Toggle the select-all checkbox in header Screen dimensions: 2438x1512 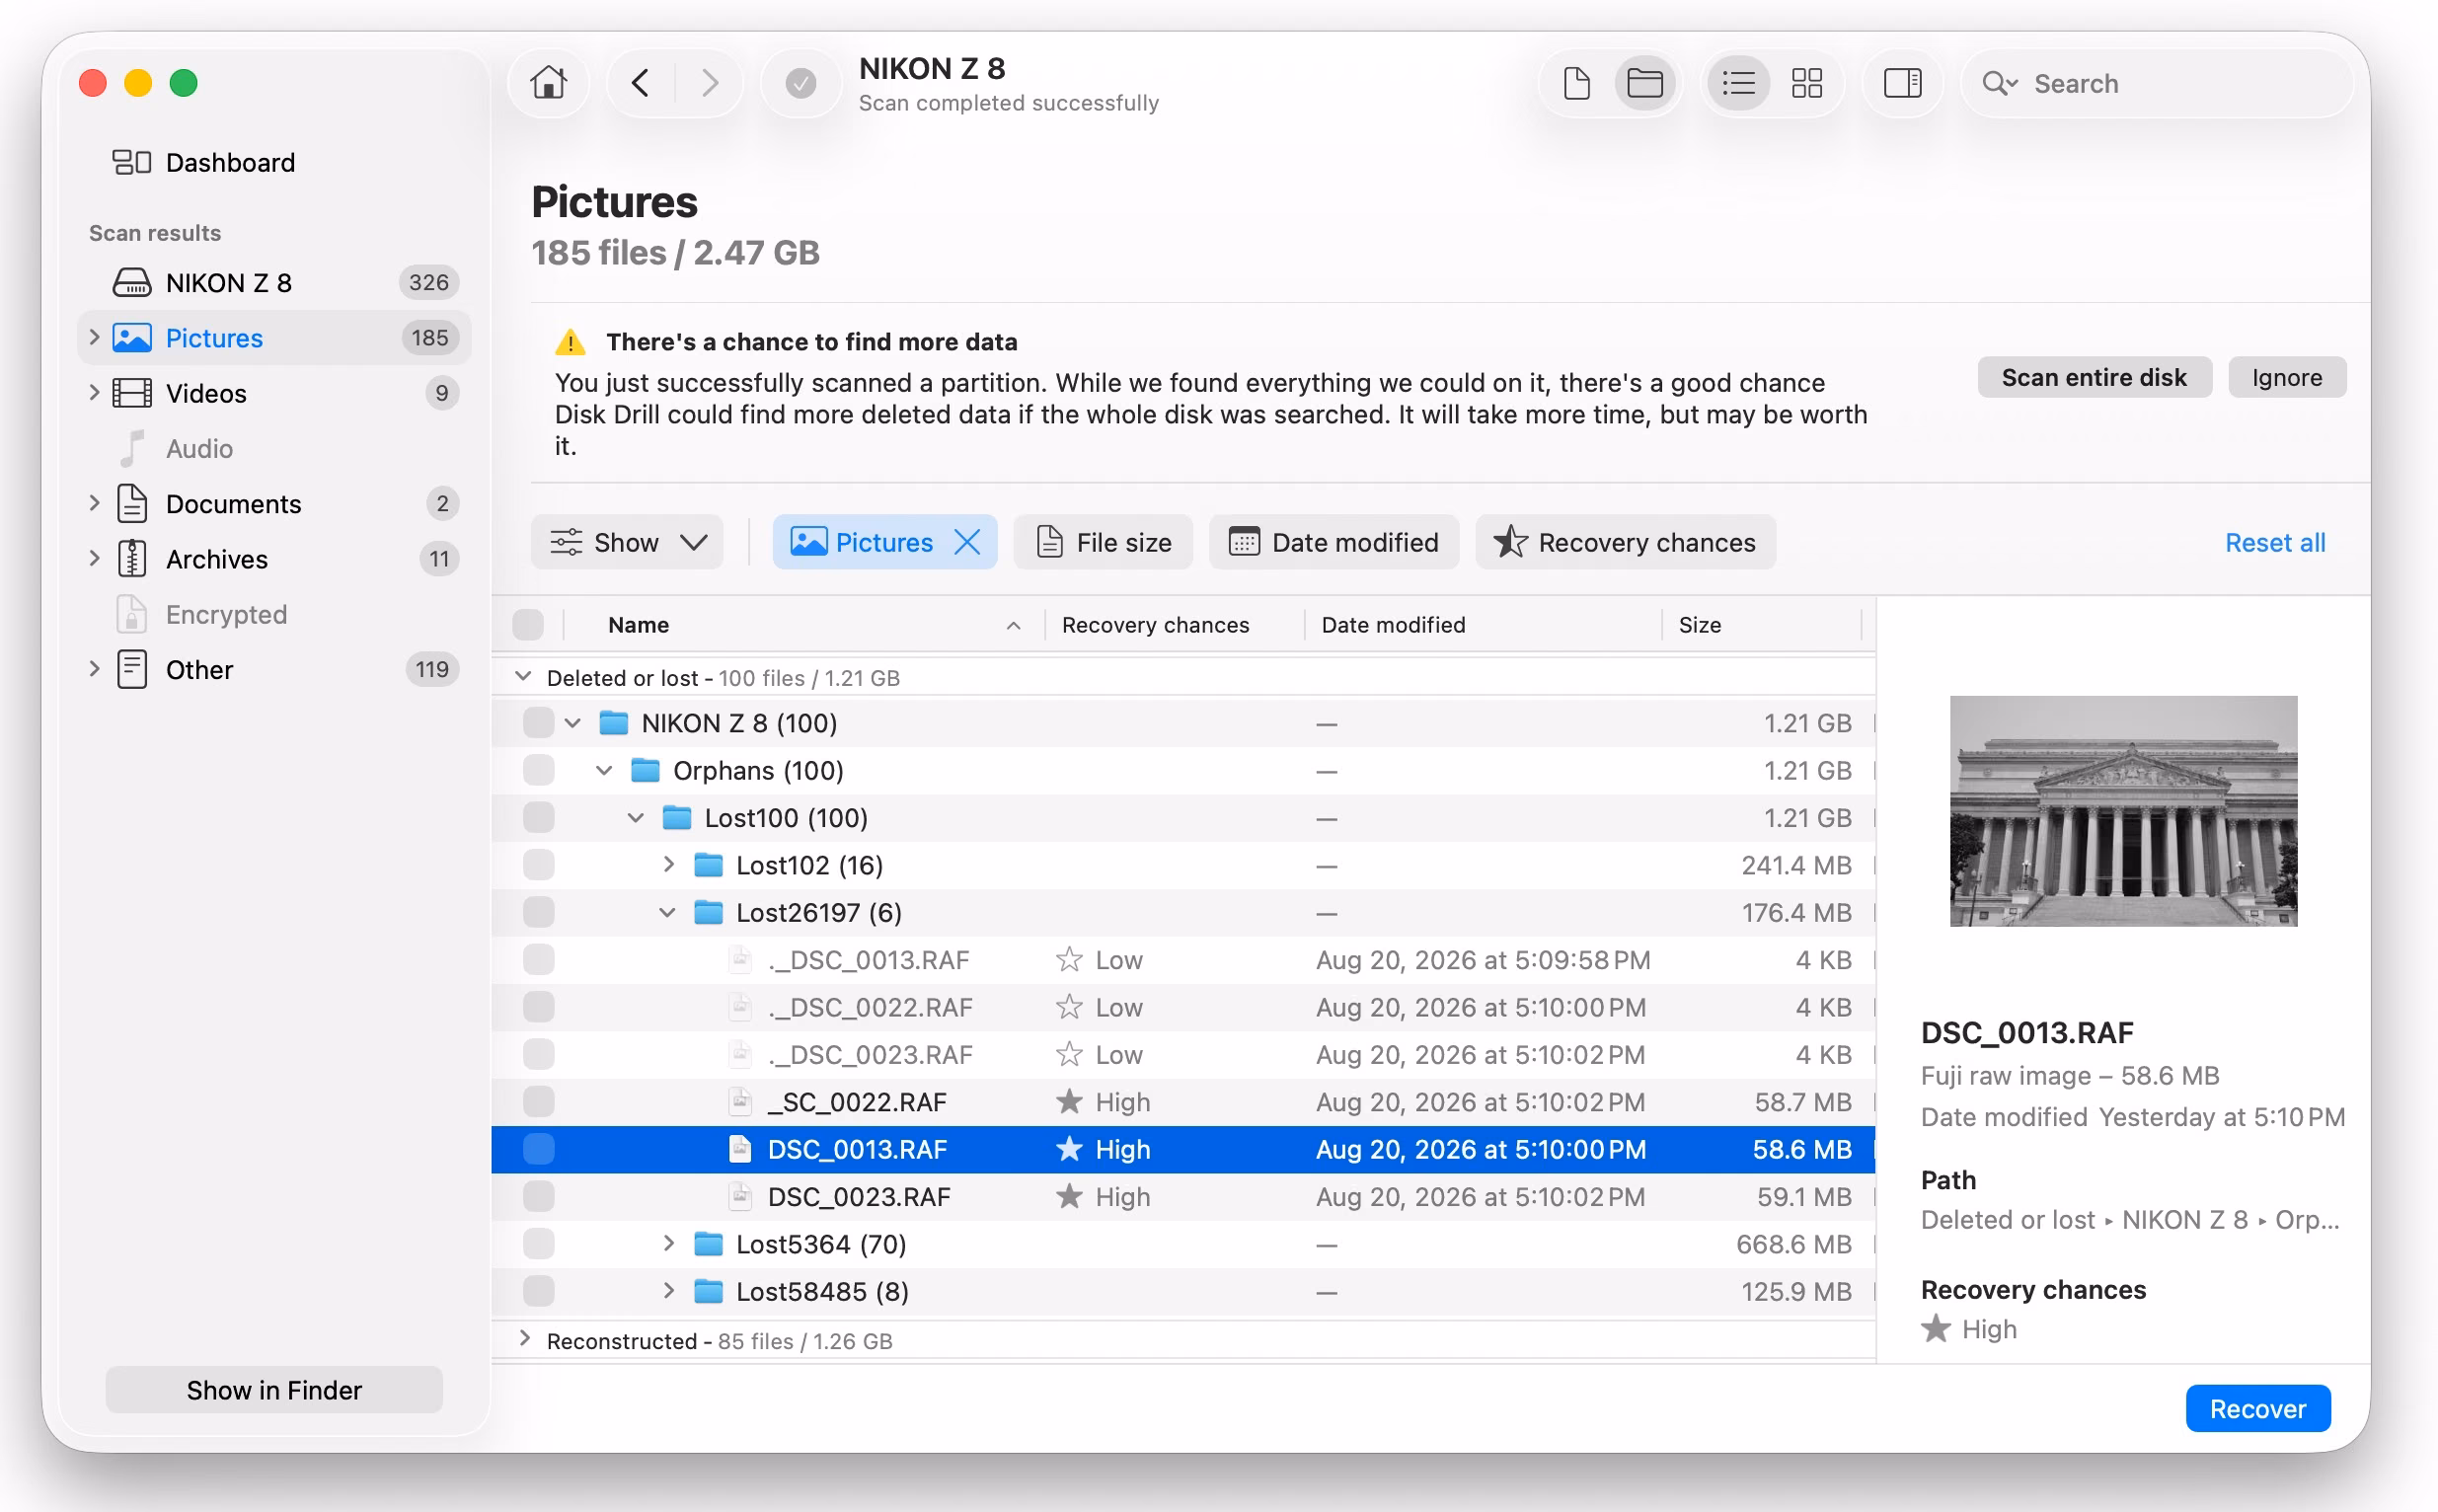tap(528, 625)
